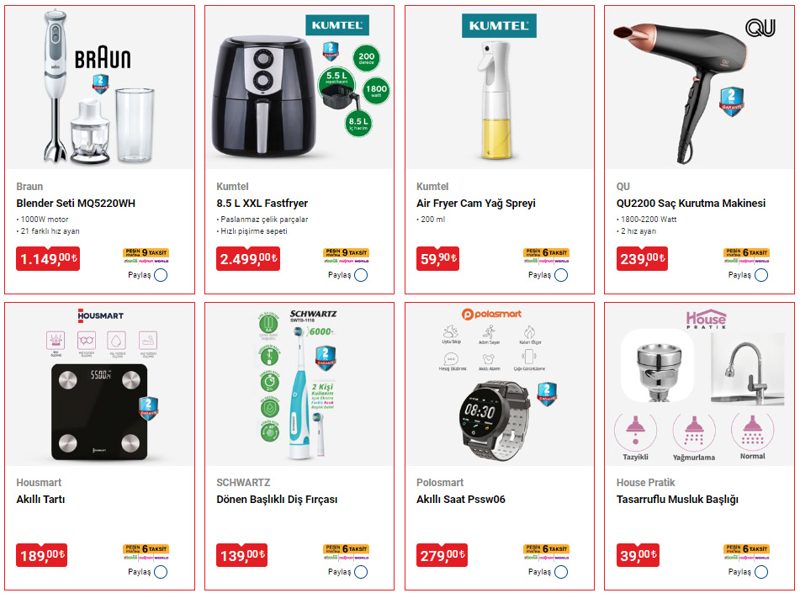Open the Housmart smart scale product image
800x593 pixels.
99,385
